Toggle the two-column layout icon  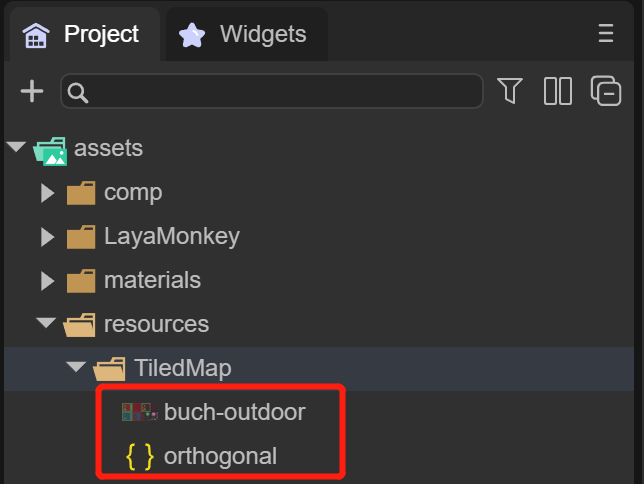(557, 91)
